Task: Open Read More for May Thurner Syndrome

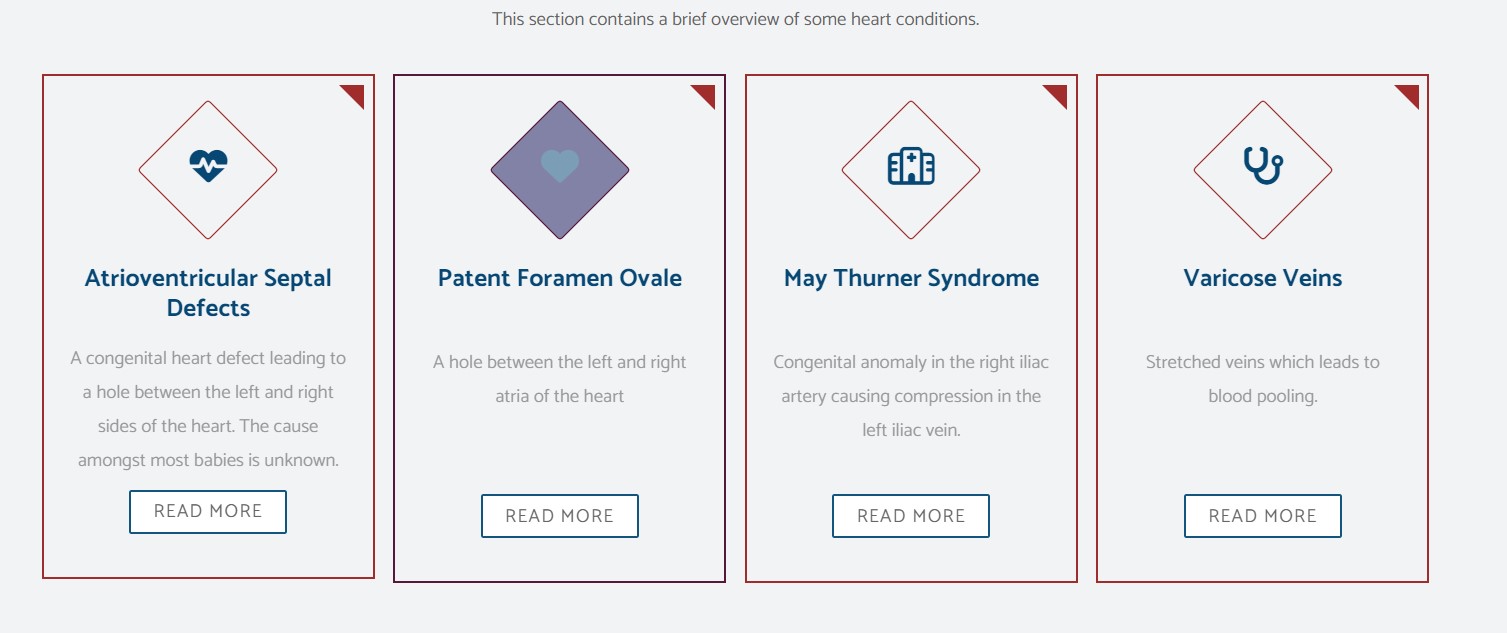Action: click(911, 516)
